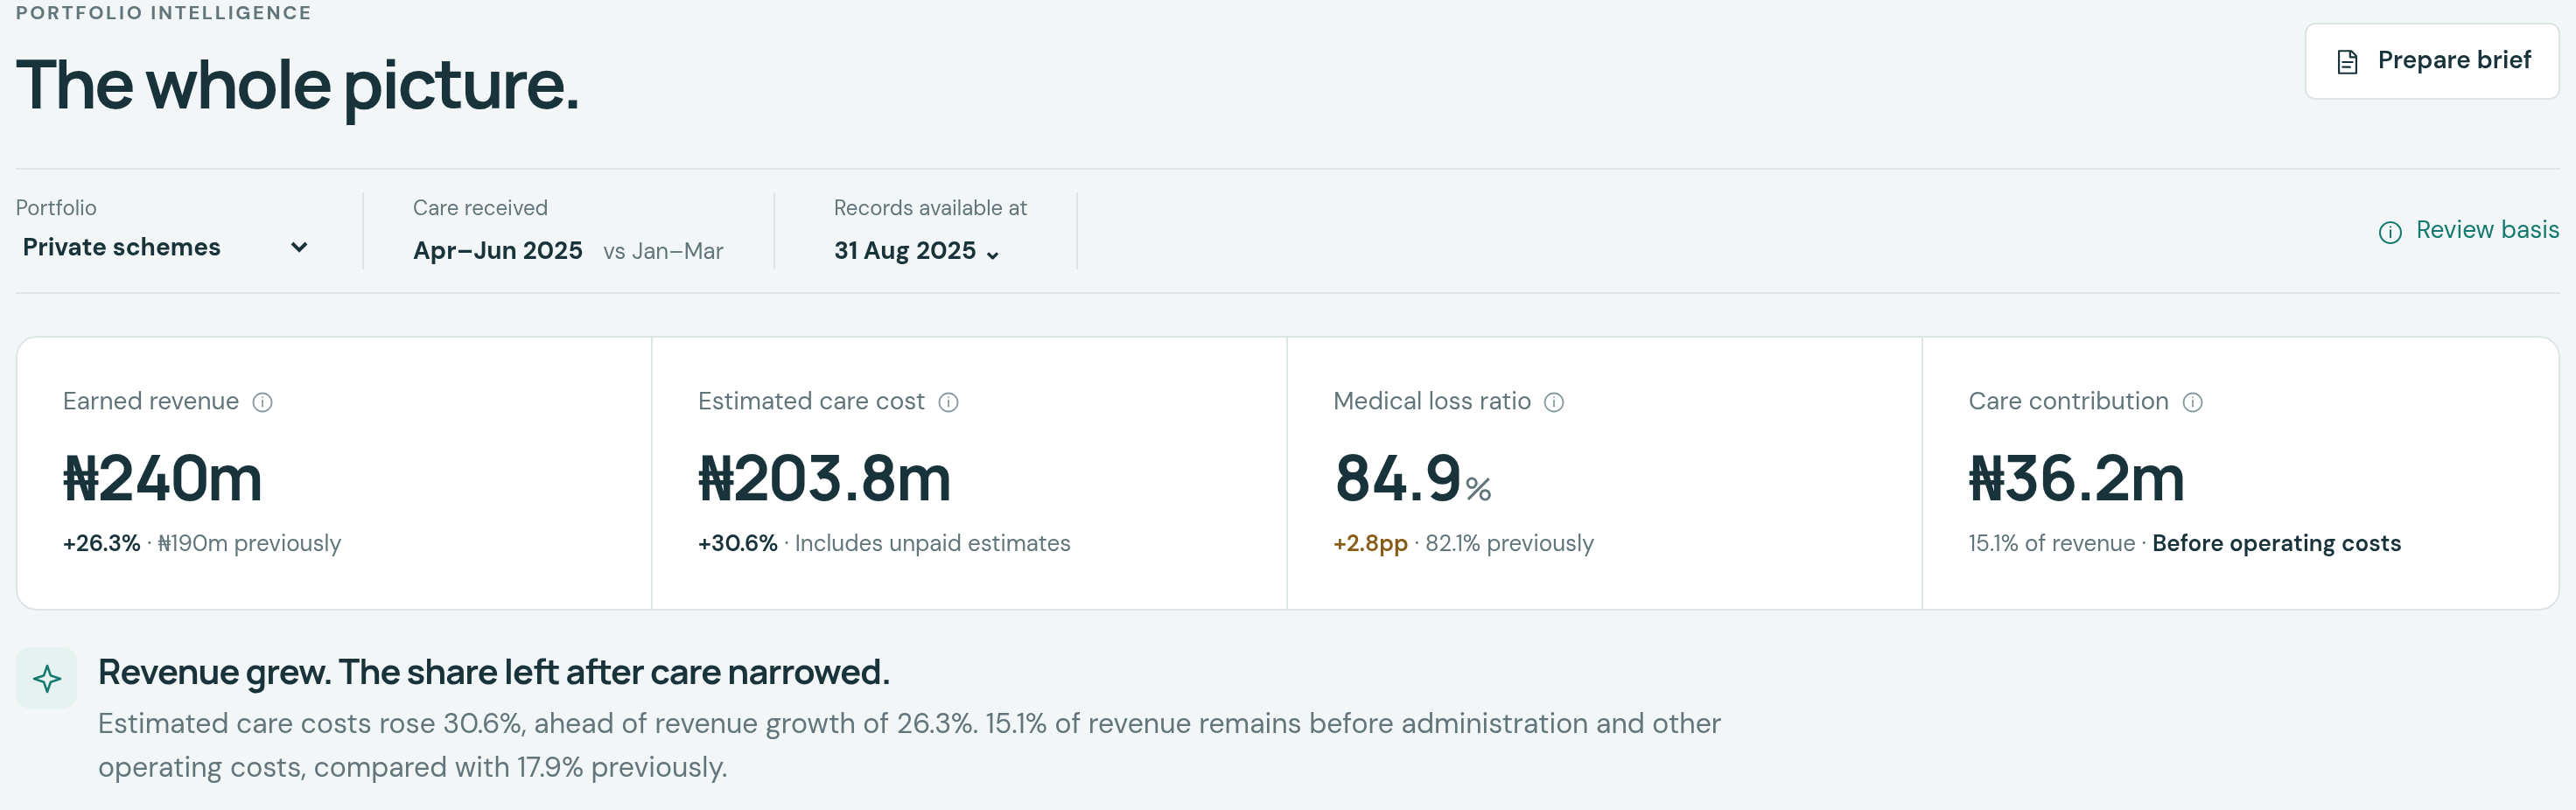Click the +30.6% cost change
2576x810 pixels.
point(737,543)
